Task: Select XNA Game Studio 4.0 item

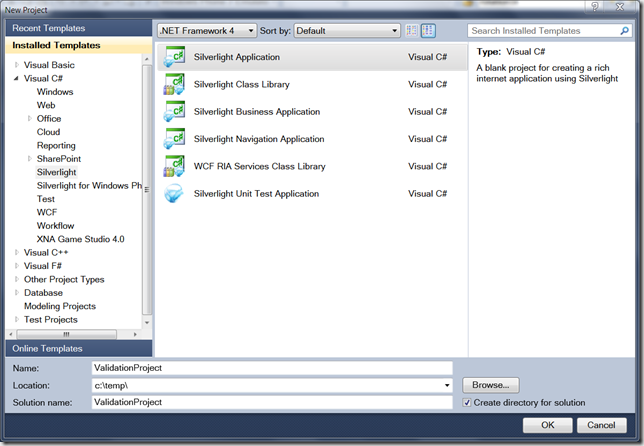Action: [80, 239]
